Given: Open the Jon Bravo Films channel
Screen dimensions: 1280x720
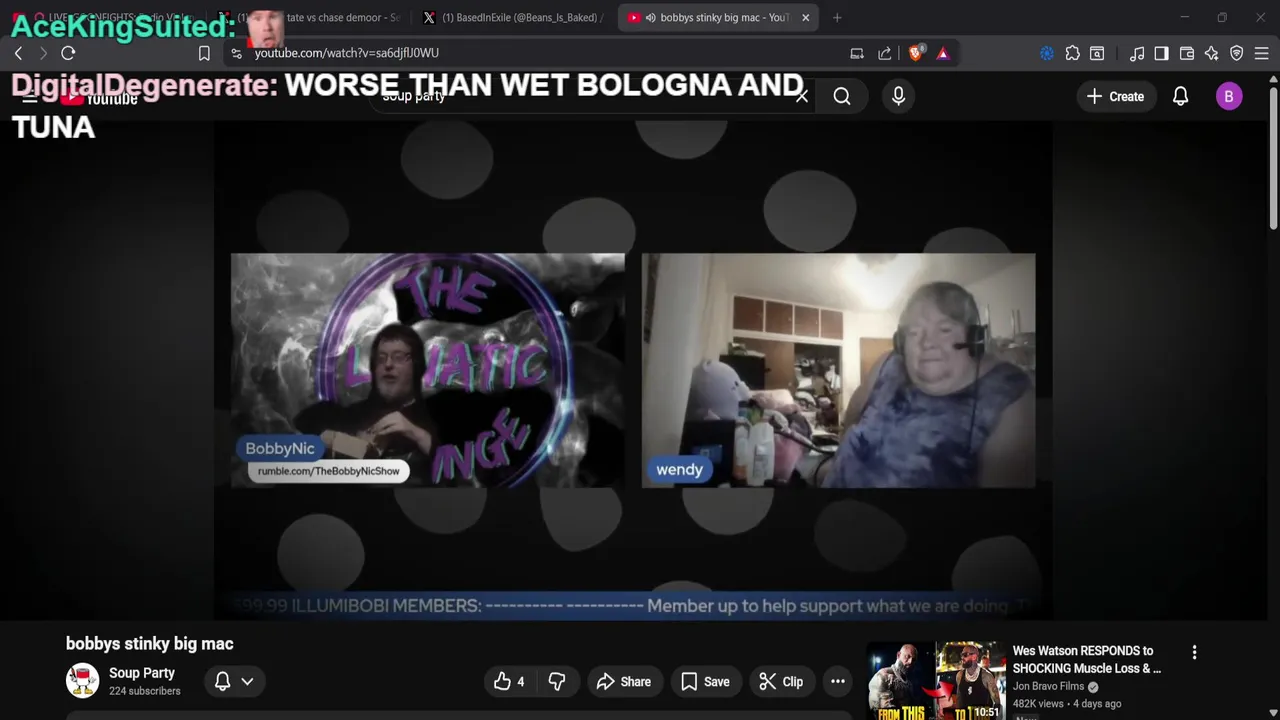Looking at the screenshot, I should [x=1048, y=687].
